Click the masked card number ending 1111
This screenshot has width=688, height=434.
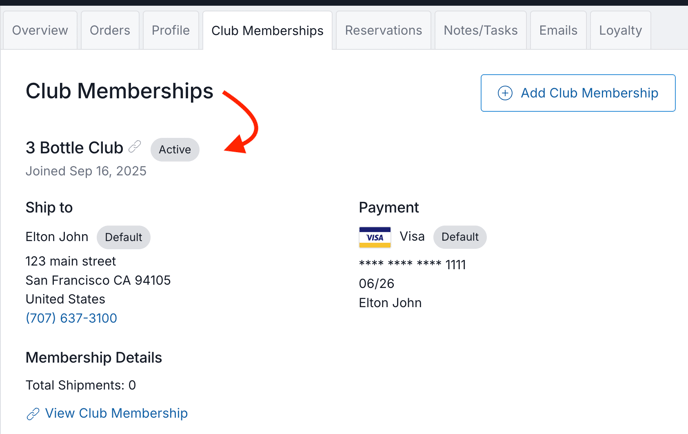412,265
